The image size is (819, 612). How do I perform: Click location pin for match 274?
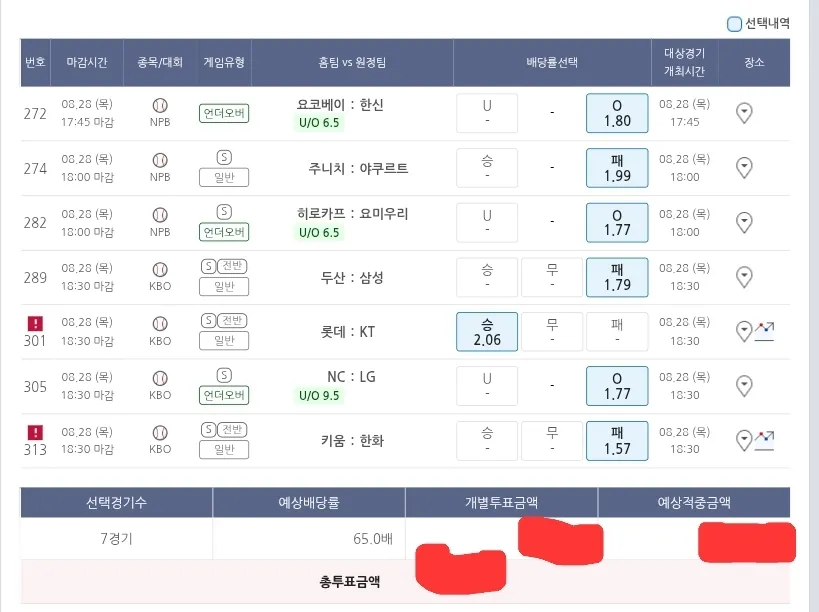pyautogui.click(x=744, y=168)
